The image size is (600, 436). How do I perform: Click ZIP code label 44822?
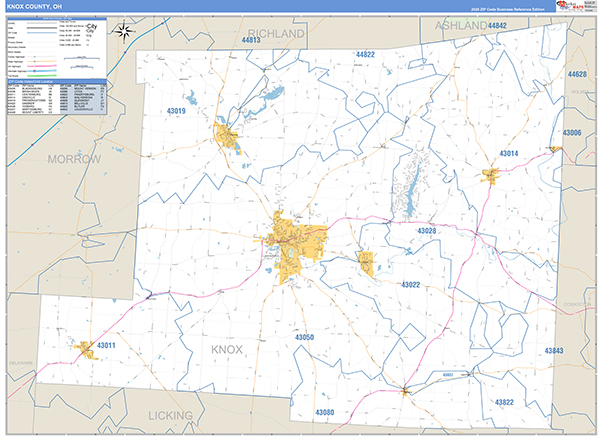[365, 54]
